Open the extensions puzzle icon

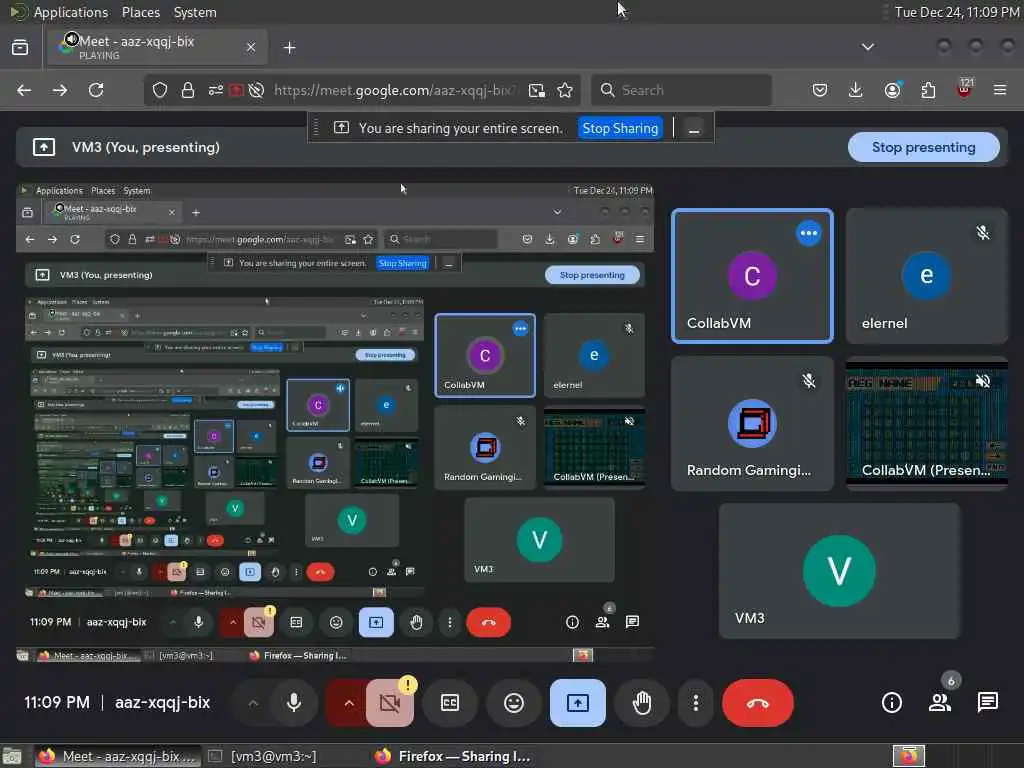click(x=928, y=90)
